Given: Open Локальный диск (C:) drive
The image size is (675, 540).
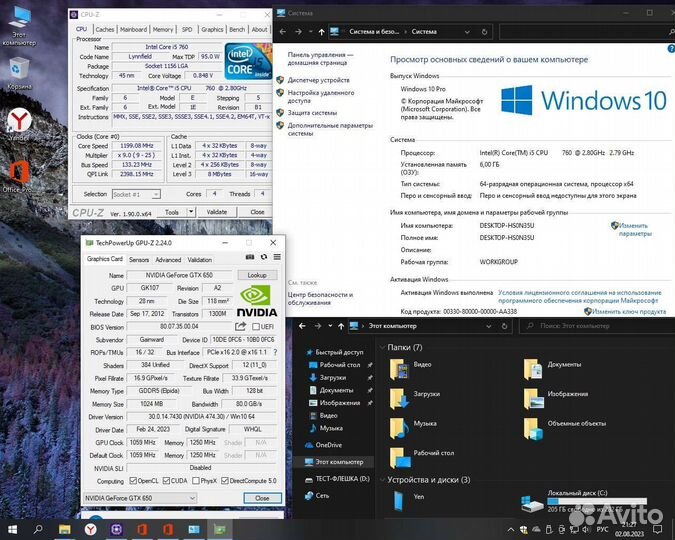Looking at the screenshot, I should [532, 502].
